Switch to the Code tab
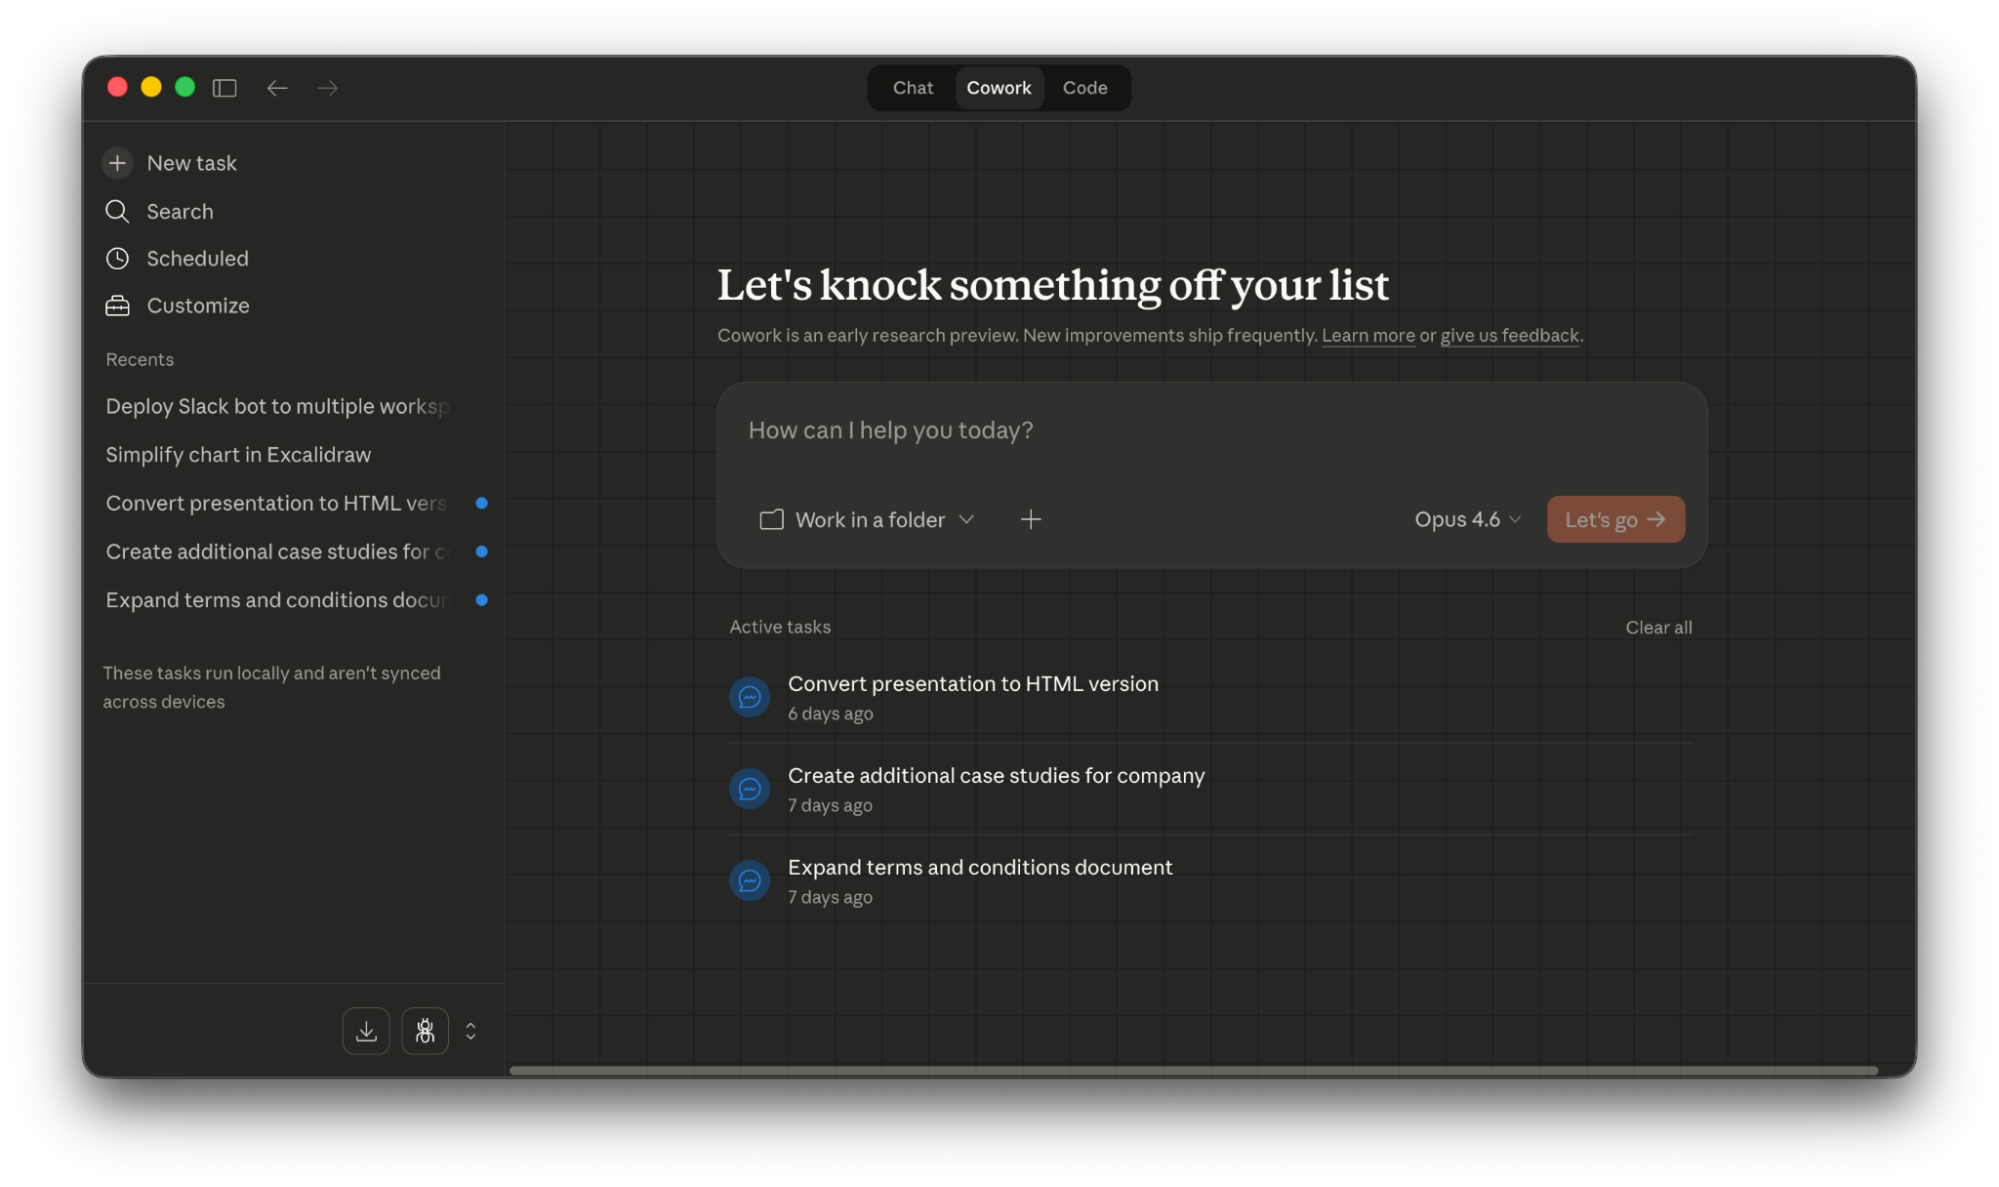Image resolution: width=1999 pixels, height=1187 pixels. pyautogui.click(x=1084, y=88)
